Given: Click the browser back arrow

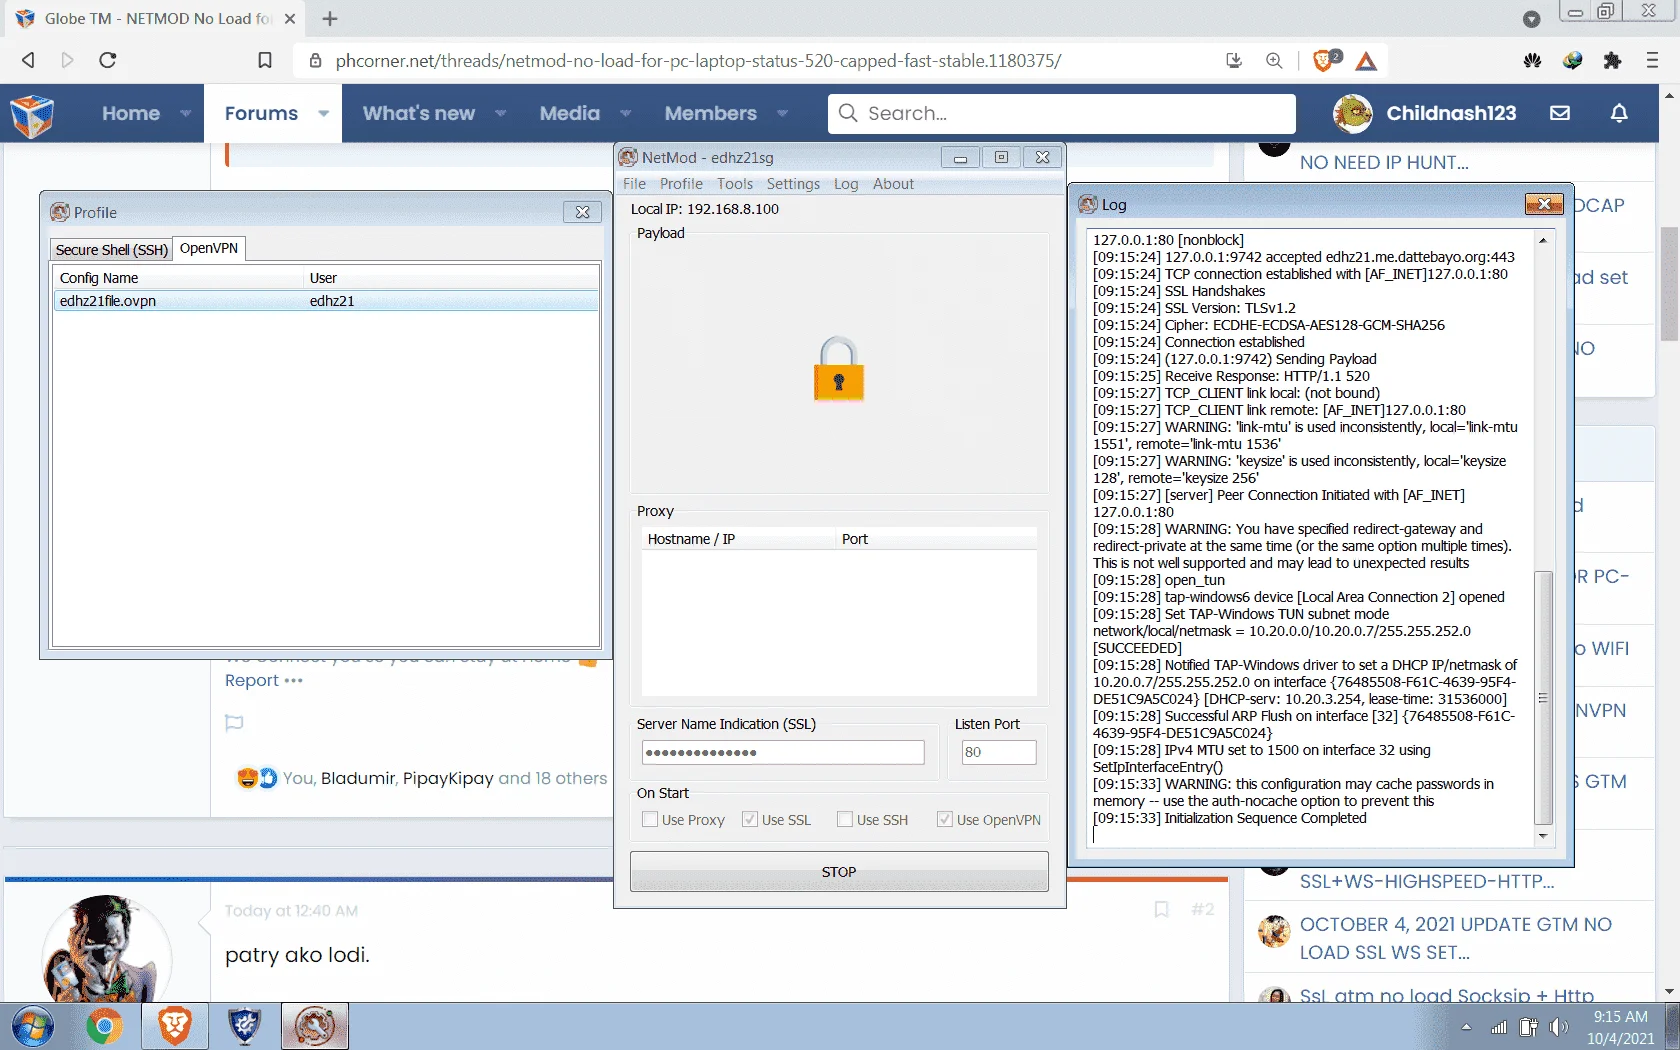Looking at the screenshot, I should [28, 60].
